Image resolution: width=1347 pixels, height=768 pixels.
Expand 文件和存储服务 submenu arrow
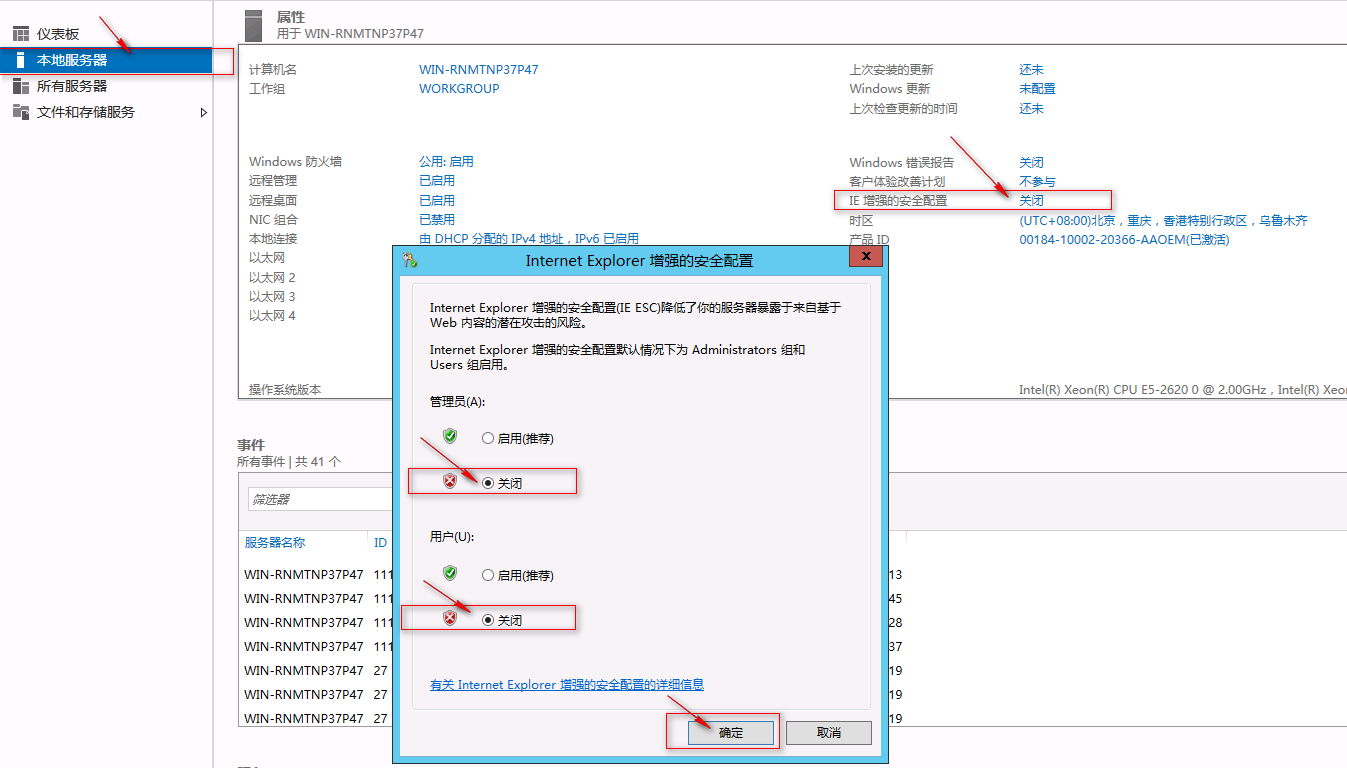pyautogui.click(x=204, y=112)
